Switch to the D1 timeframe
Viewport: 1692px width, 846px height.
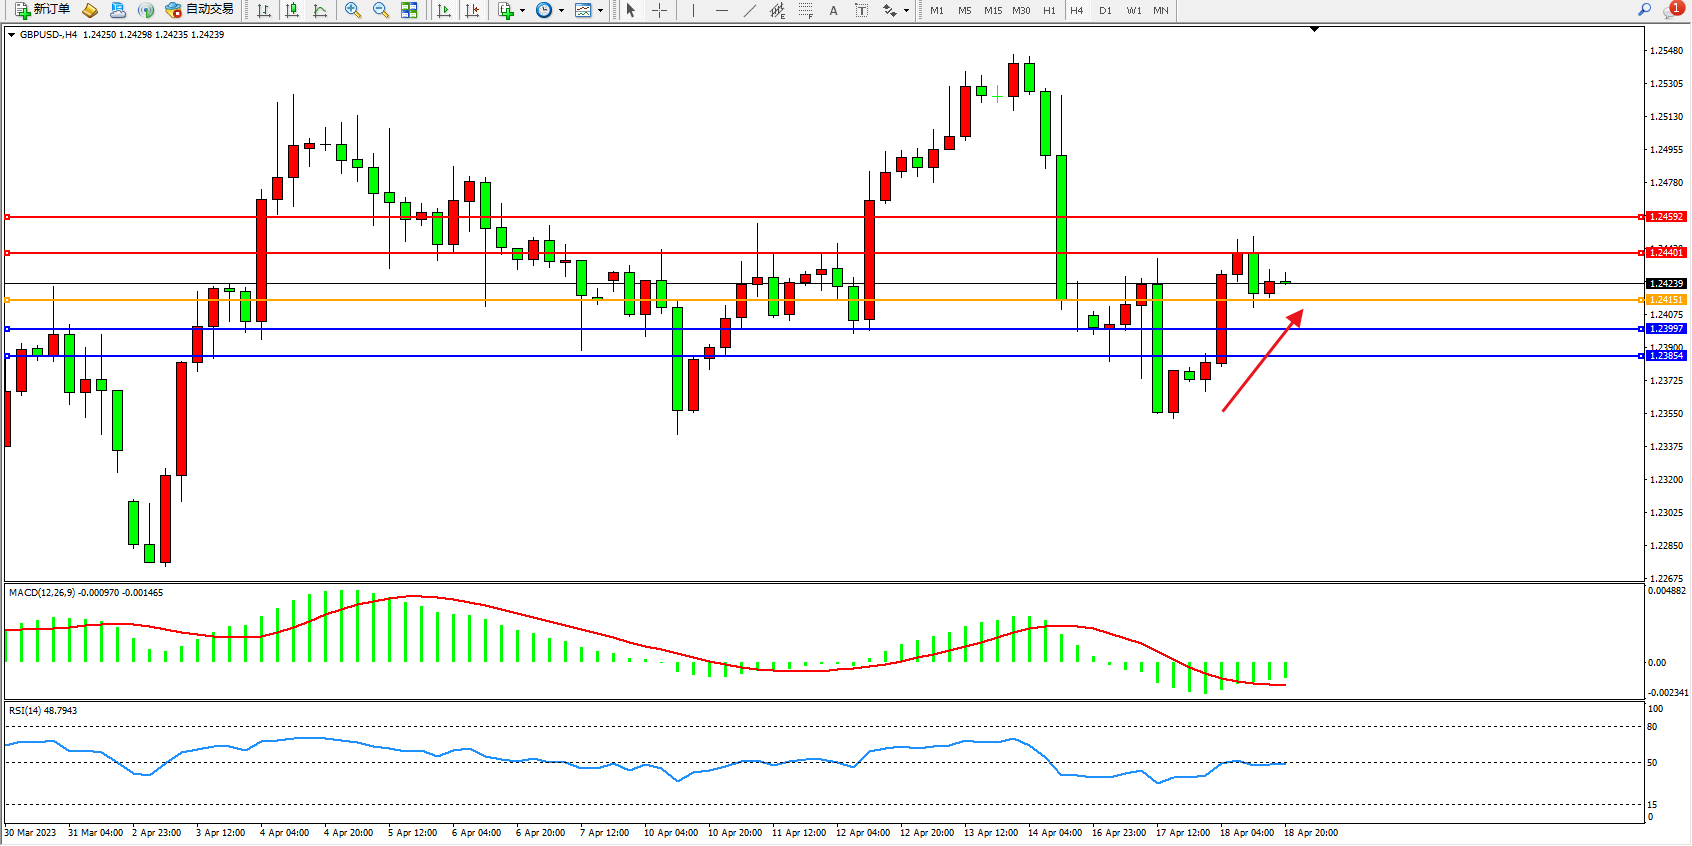coord(1105,10)
